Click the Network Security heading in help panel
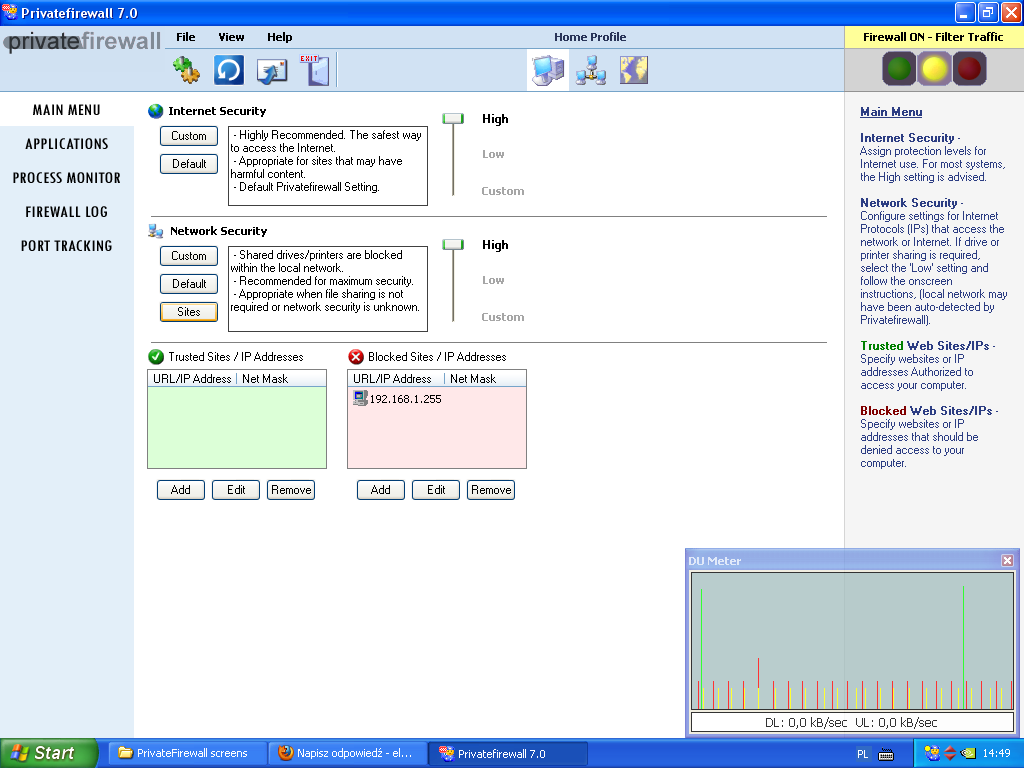Viewport: 1024px width, 768px height. tap(908, 202)
